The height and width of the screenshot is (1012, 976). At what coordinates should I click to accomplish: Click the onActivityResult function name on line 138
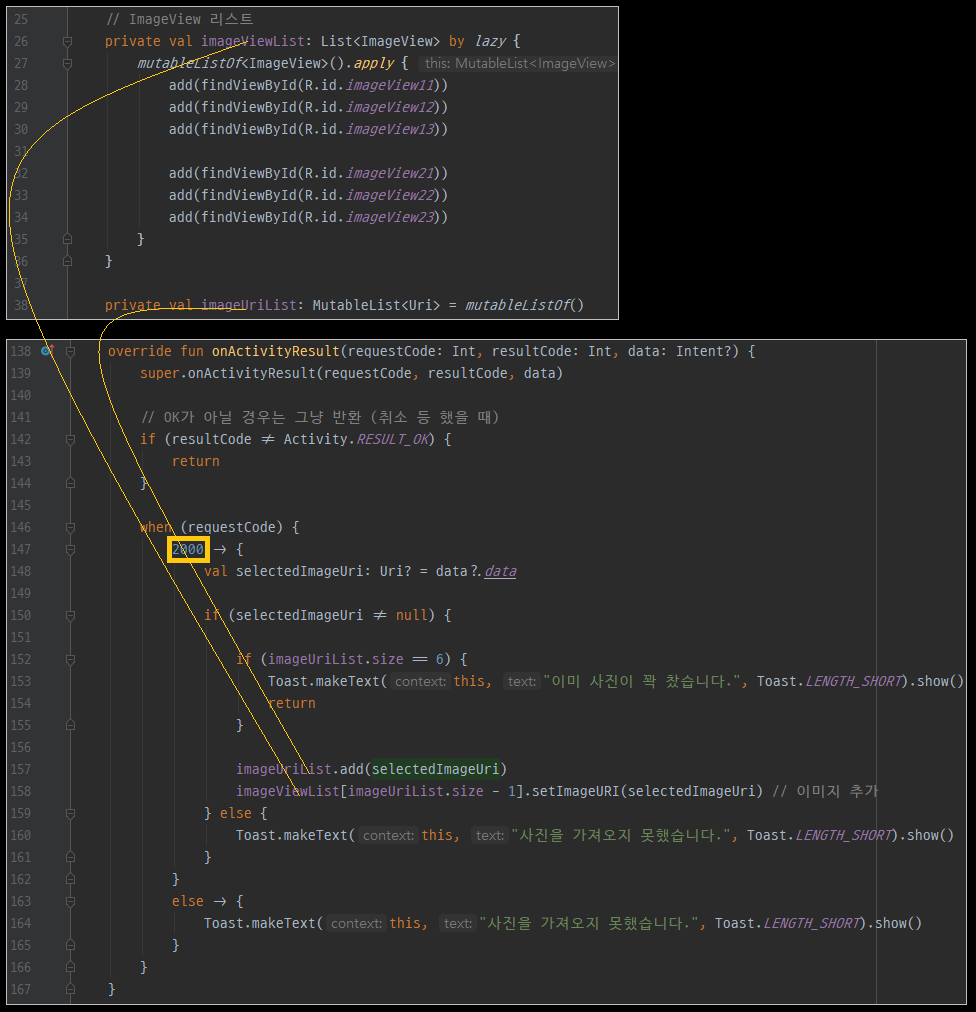click(276, 351)
